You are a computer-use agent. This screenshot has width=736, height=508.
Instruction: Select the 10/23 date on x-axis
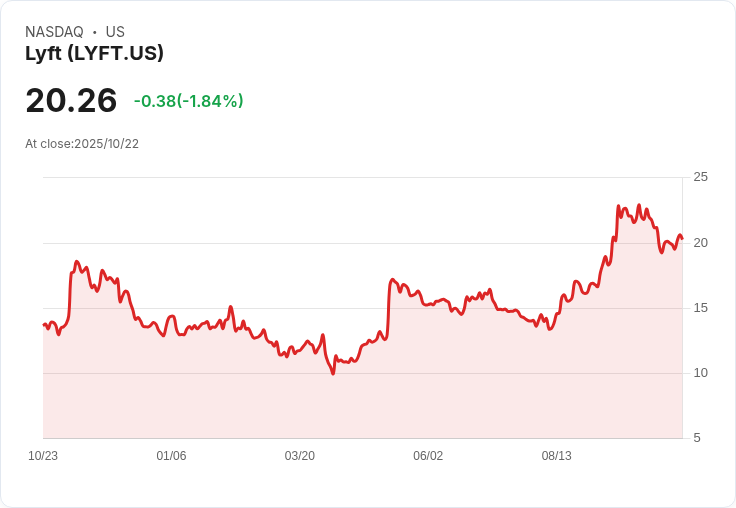pos(43,456)
